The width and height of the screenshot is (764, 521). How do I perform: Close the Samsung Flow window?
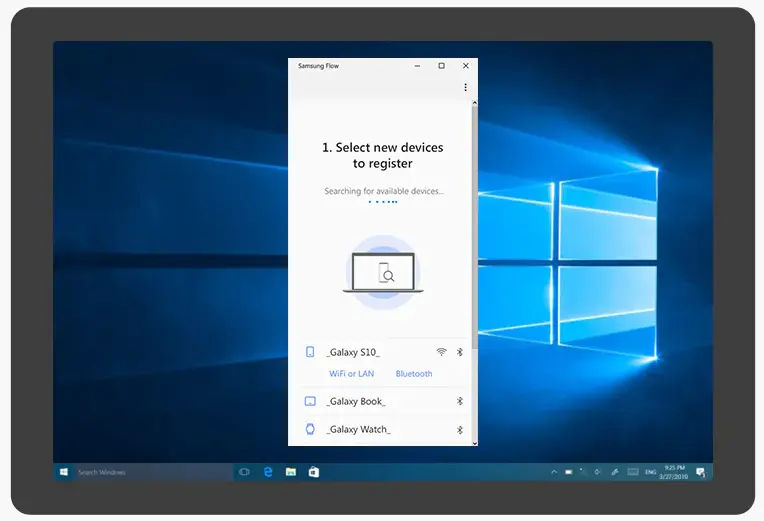click(466, 66)
